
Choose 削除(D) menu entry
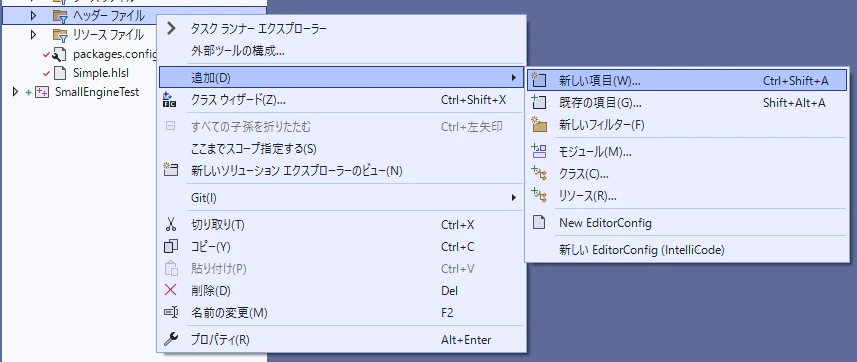tap(342, 290)
